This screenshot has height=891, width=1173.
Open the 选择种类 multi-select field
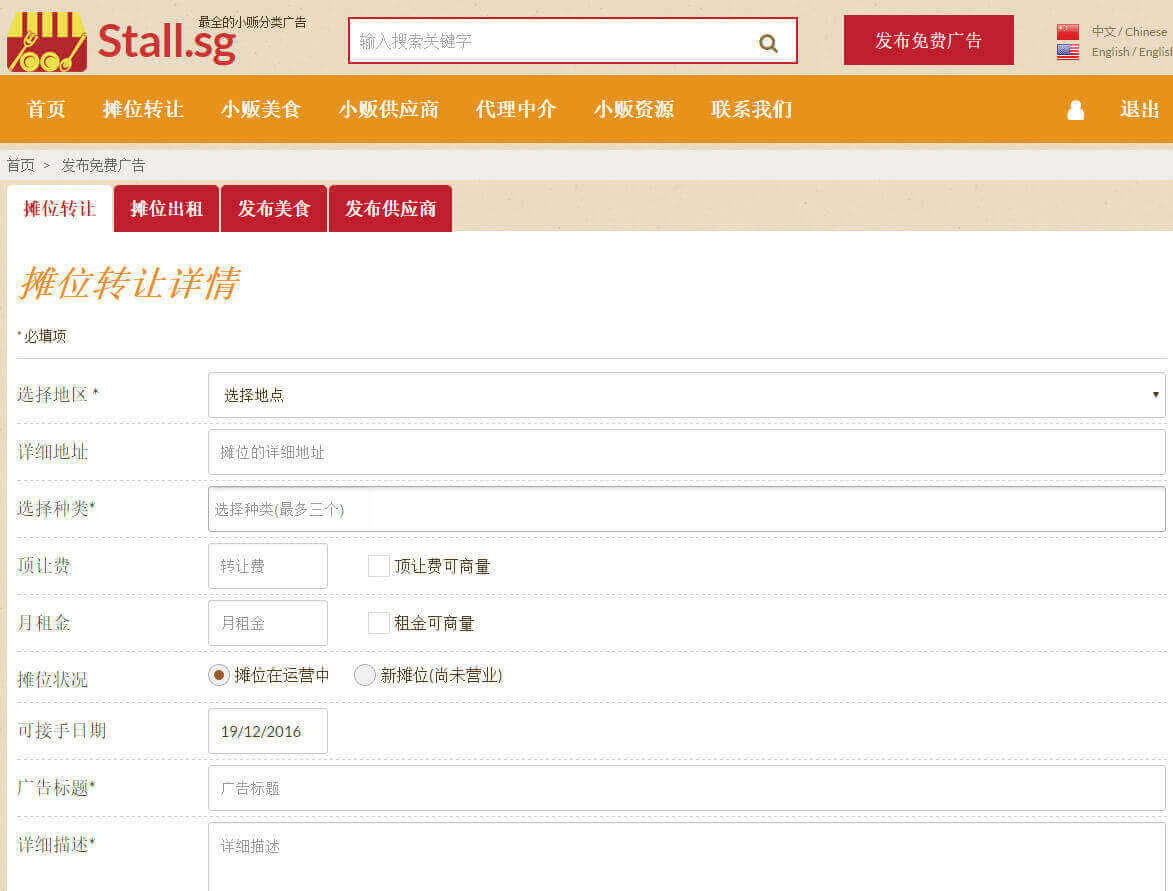[x=686, y=509]
